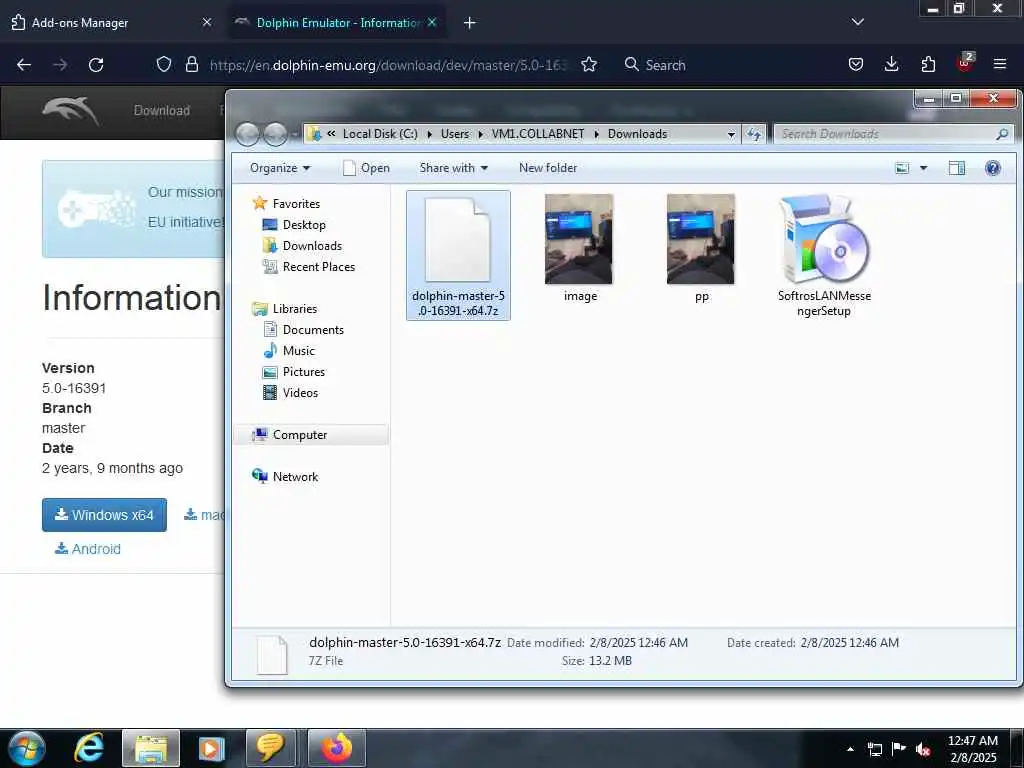Open the Organize menu
1024x768 pixels.
[x=280, y=168]
